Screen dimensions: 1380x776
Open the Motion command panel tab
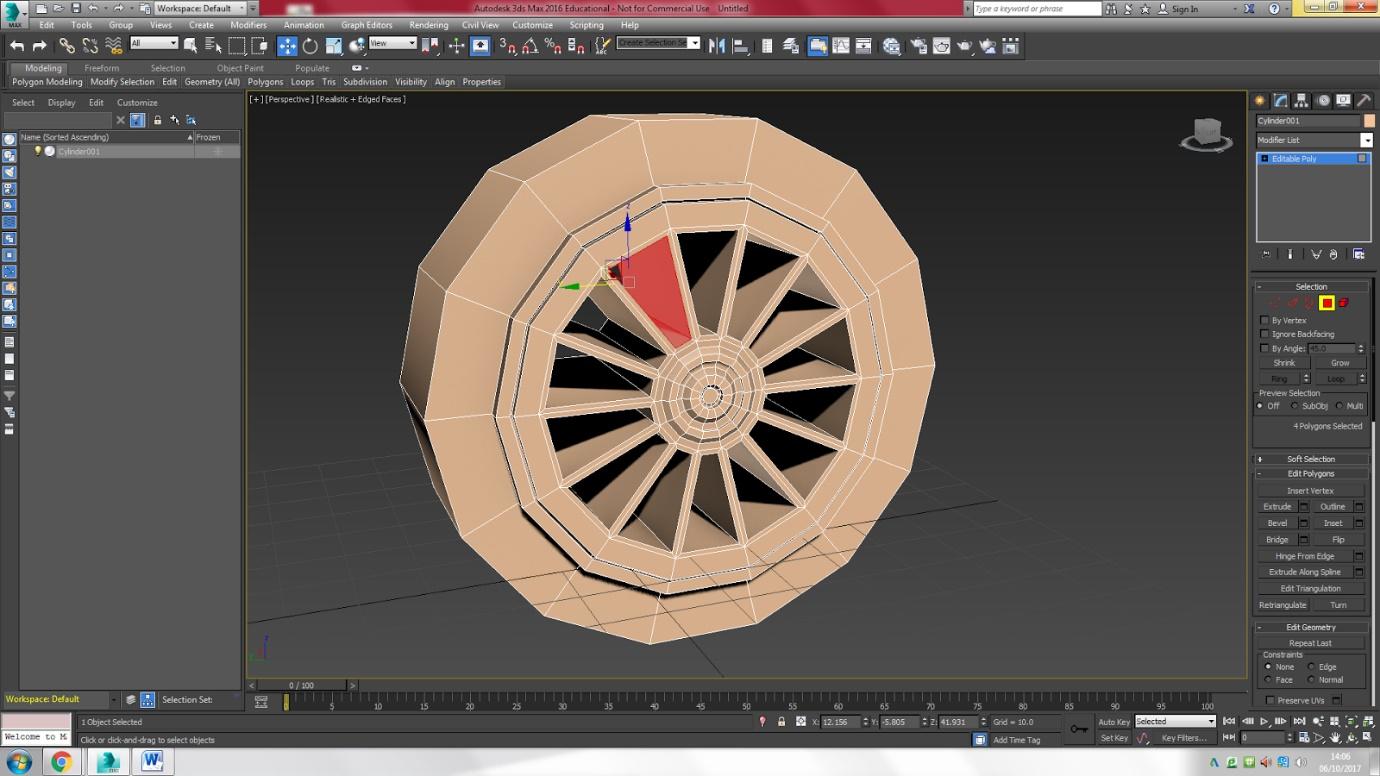(1323, 101)
